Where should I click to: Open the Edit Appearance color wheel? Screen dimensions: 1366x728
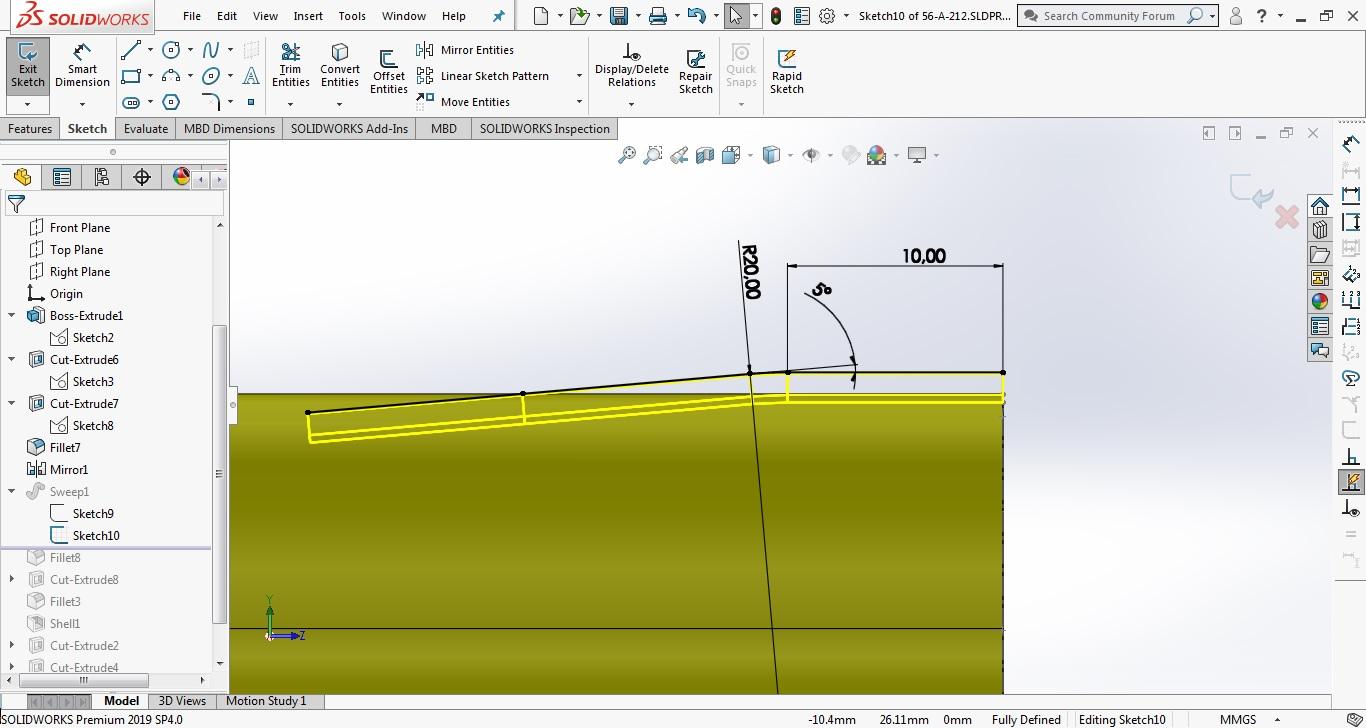pyautogui.click(x=877, y=155)
